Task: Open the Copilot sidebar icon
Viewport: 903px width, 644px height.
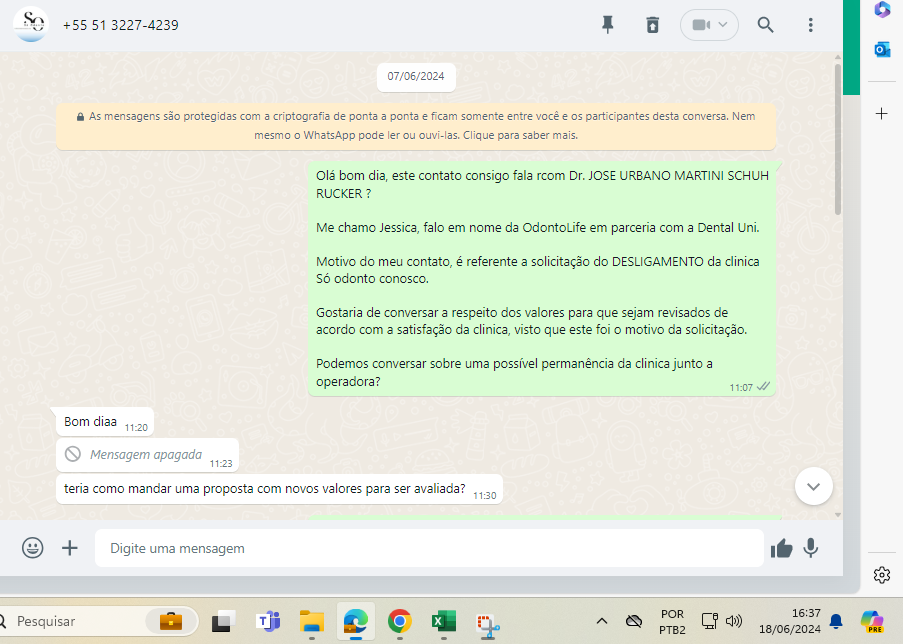Action: pos(882,10)
